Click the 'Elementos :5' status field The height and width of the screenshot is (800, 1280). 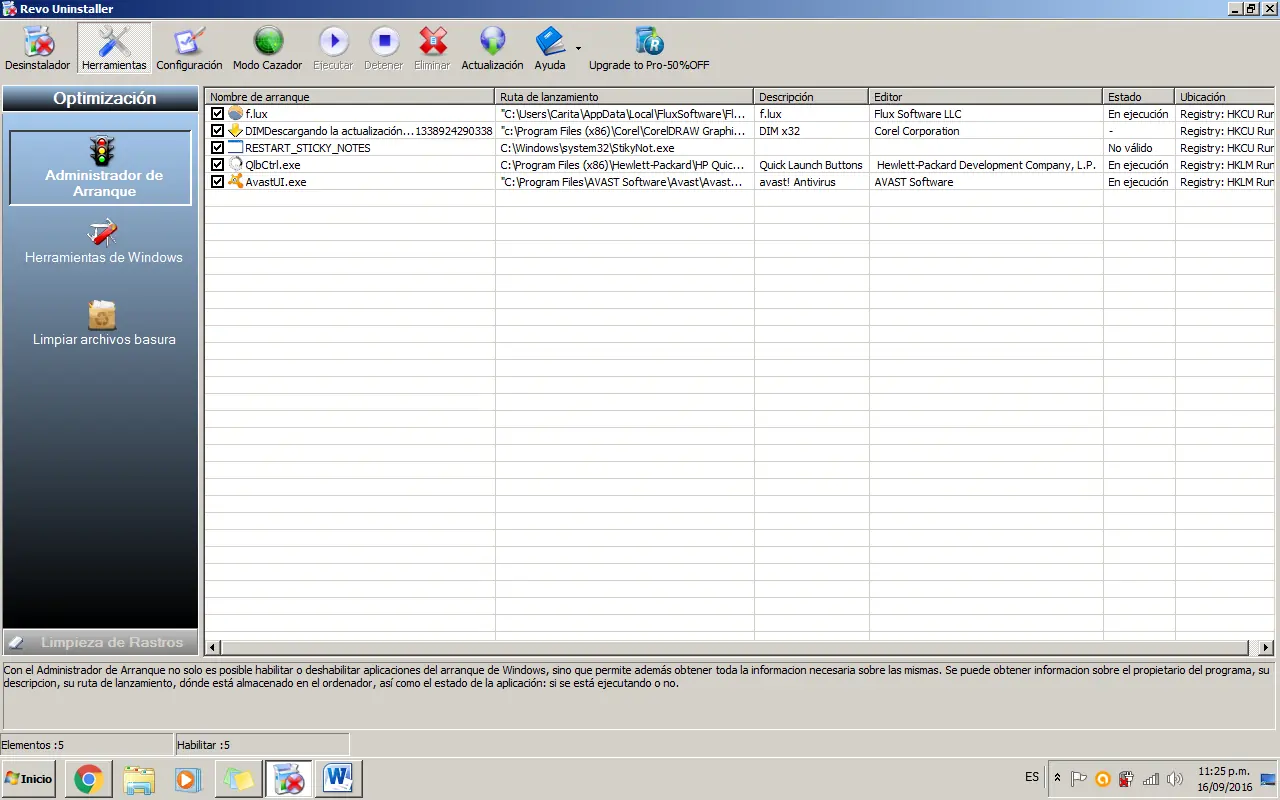click(87, 744)
